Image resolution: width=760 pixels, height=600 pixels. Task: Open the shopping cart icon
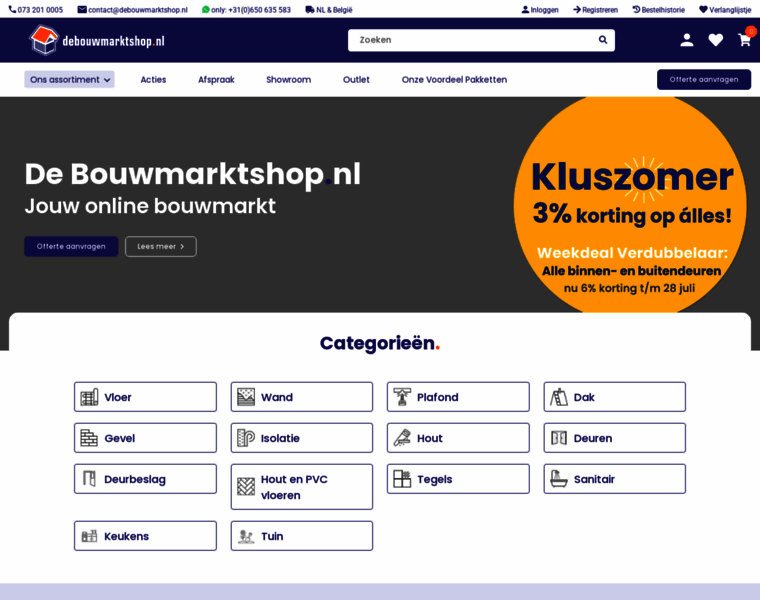pos(744,40)
